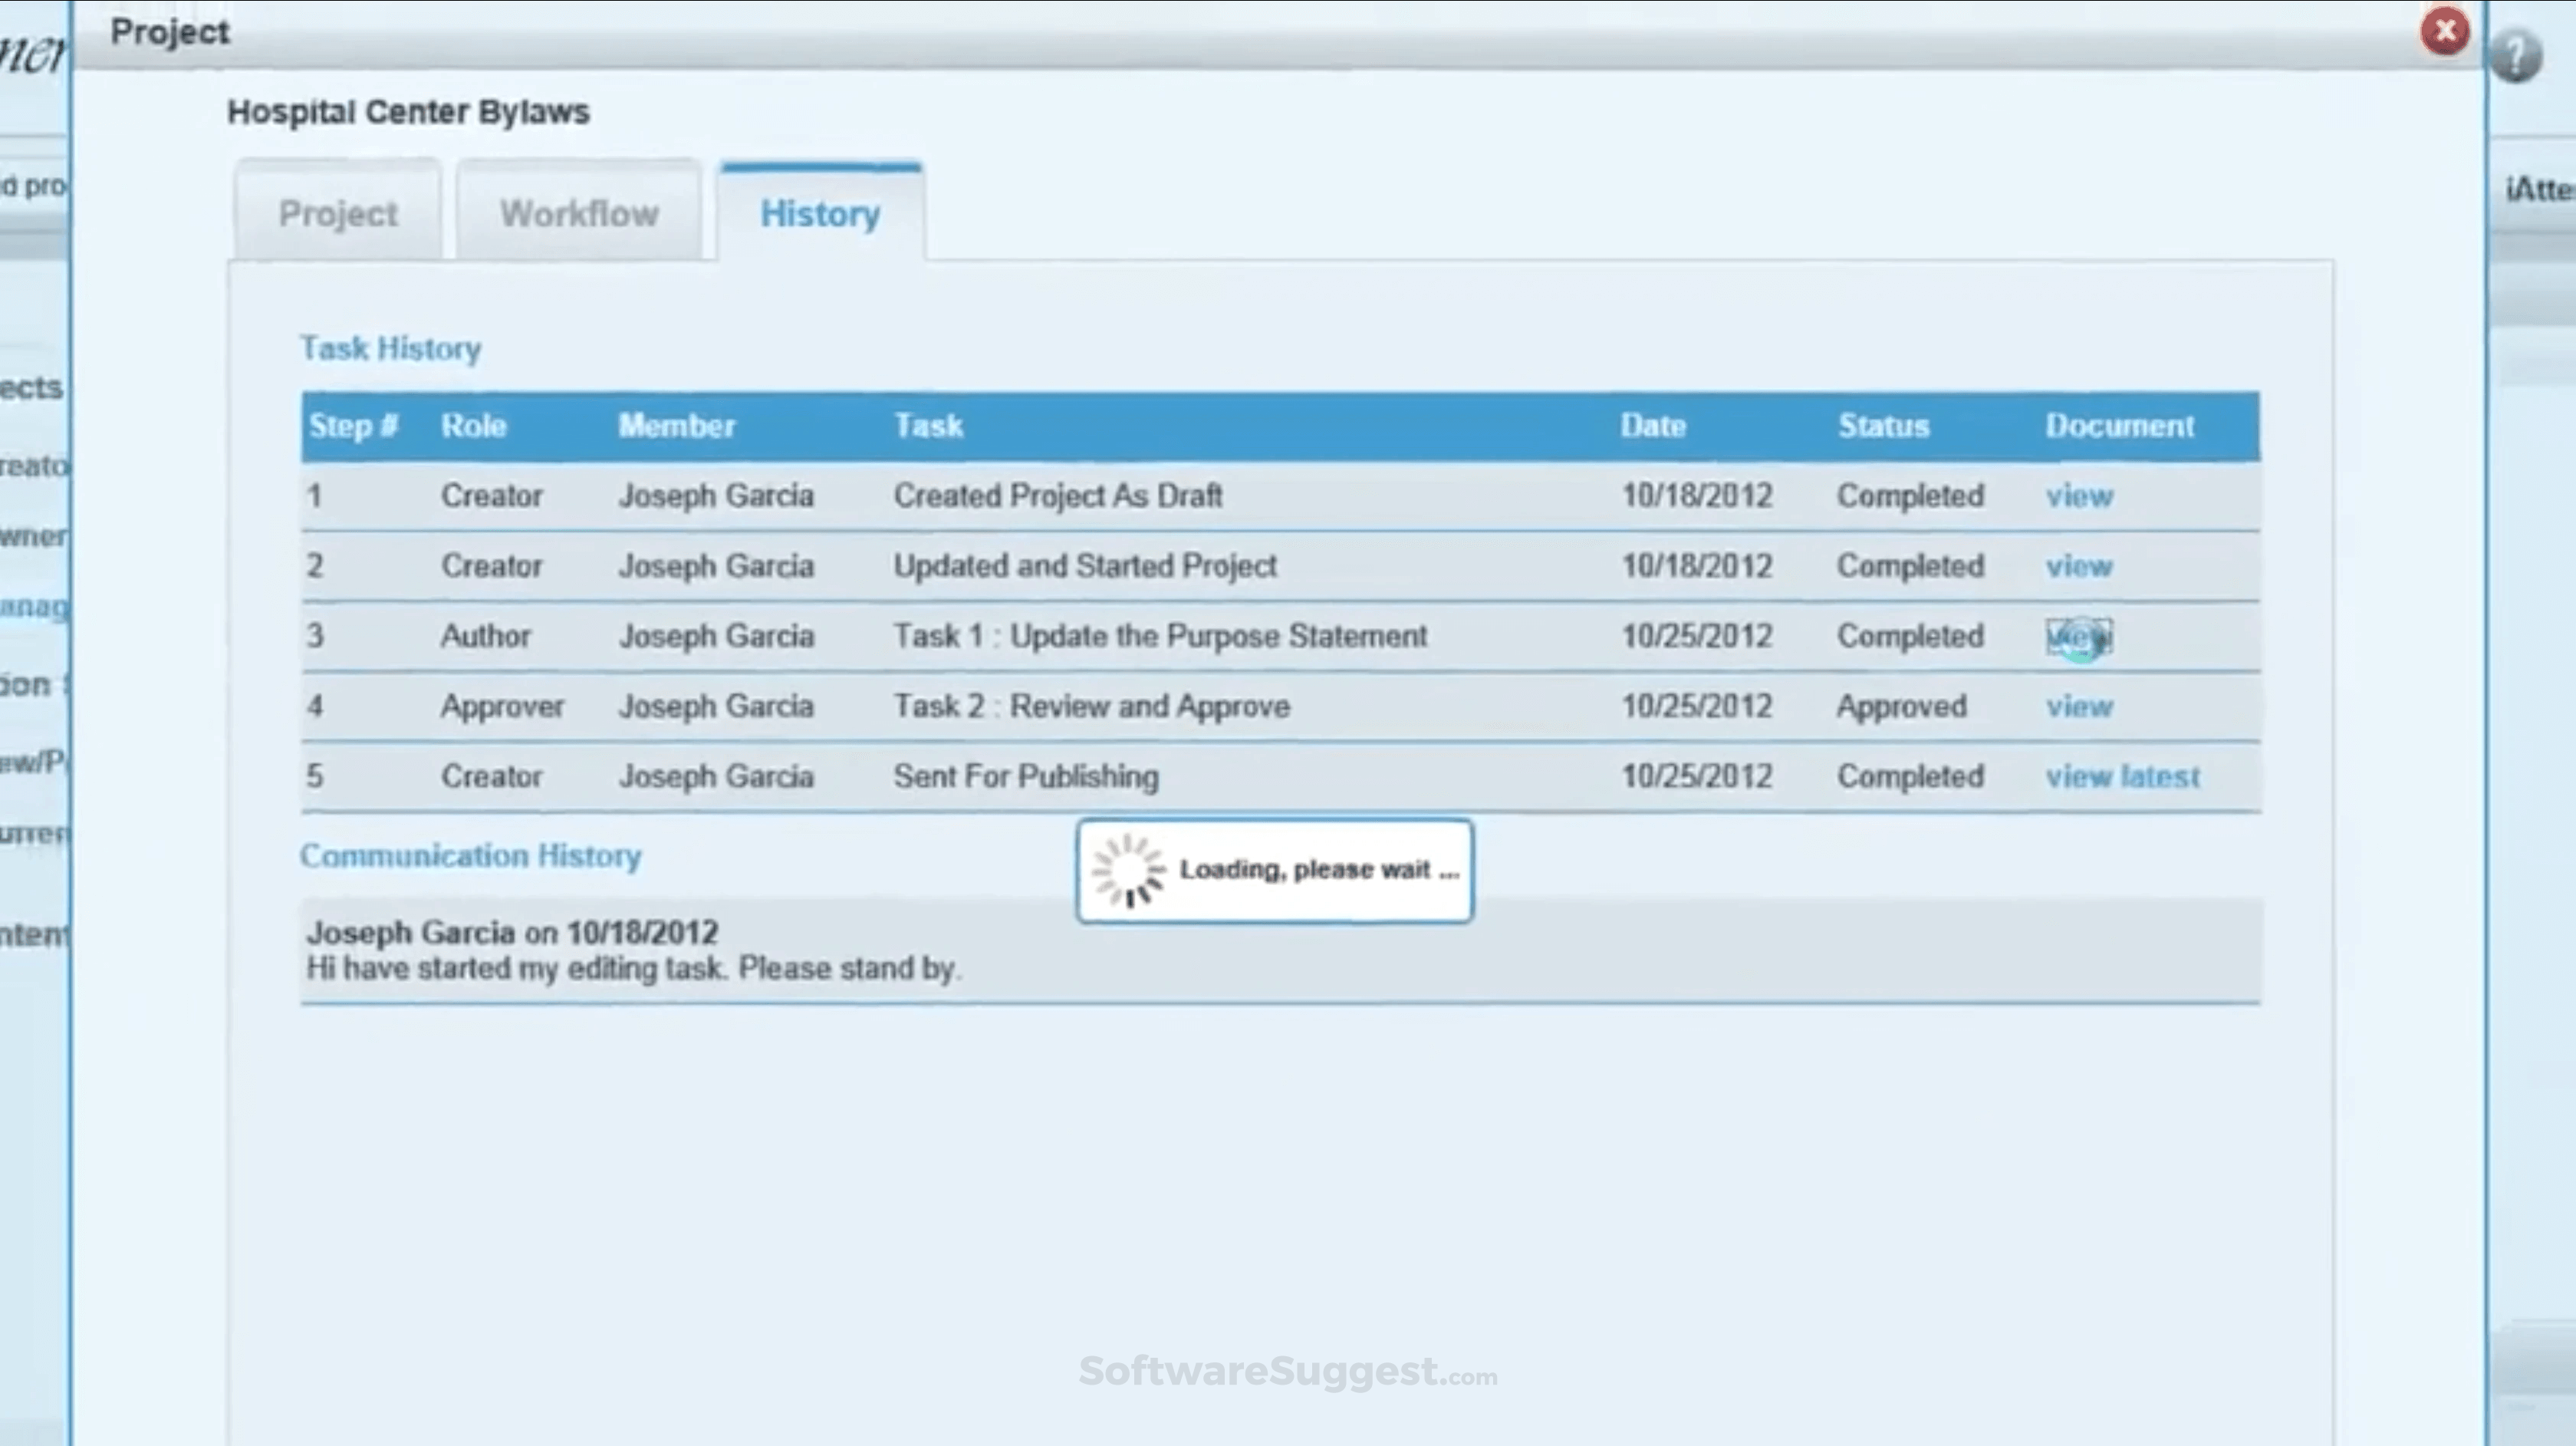Viewport: 2576px width, 1446px height.
Task: Click the Step # column header
Action: pyautogui.click(x=353, y=426)
